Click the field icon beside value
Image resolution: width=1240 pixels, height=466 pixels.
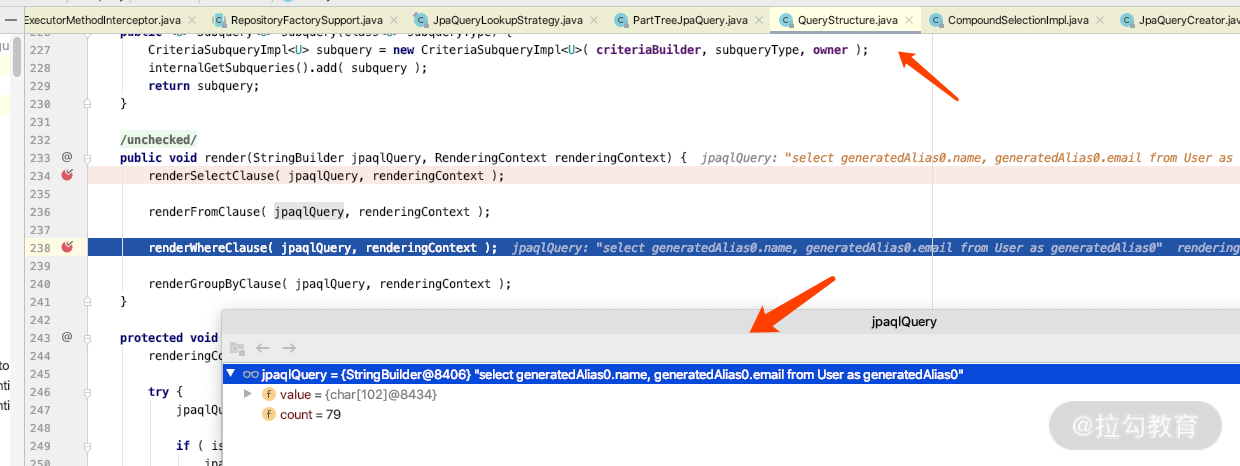[268, 394]
